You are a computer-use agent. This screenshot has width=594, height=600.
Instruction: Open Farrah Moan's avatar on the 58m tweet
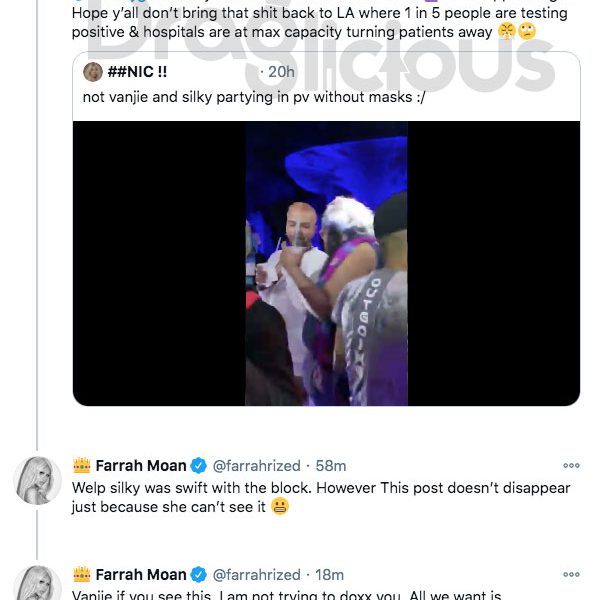point(38,481)
